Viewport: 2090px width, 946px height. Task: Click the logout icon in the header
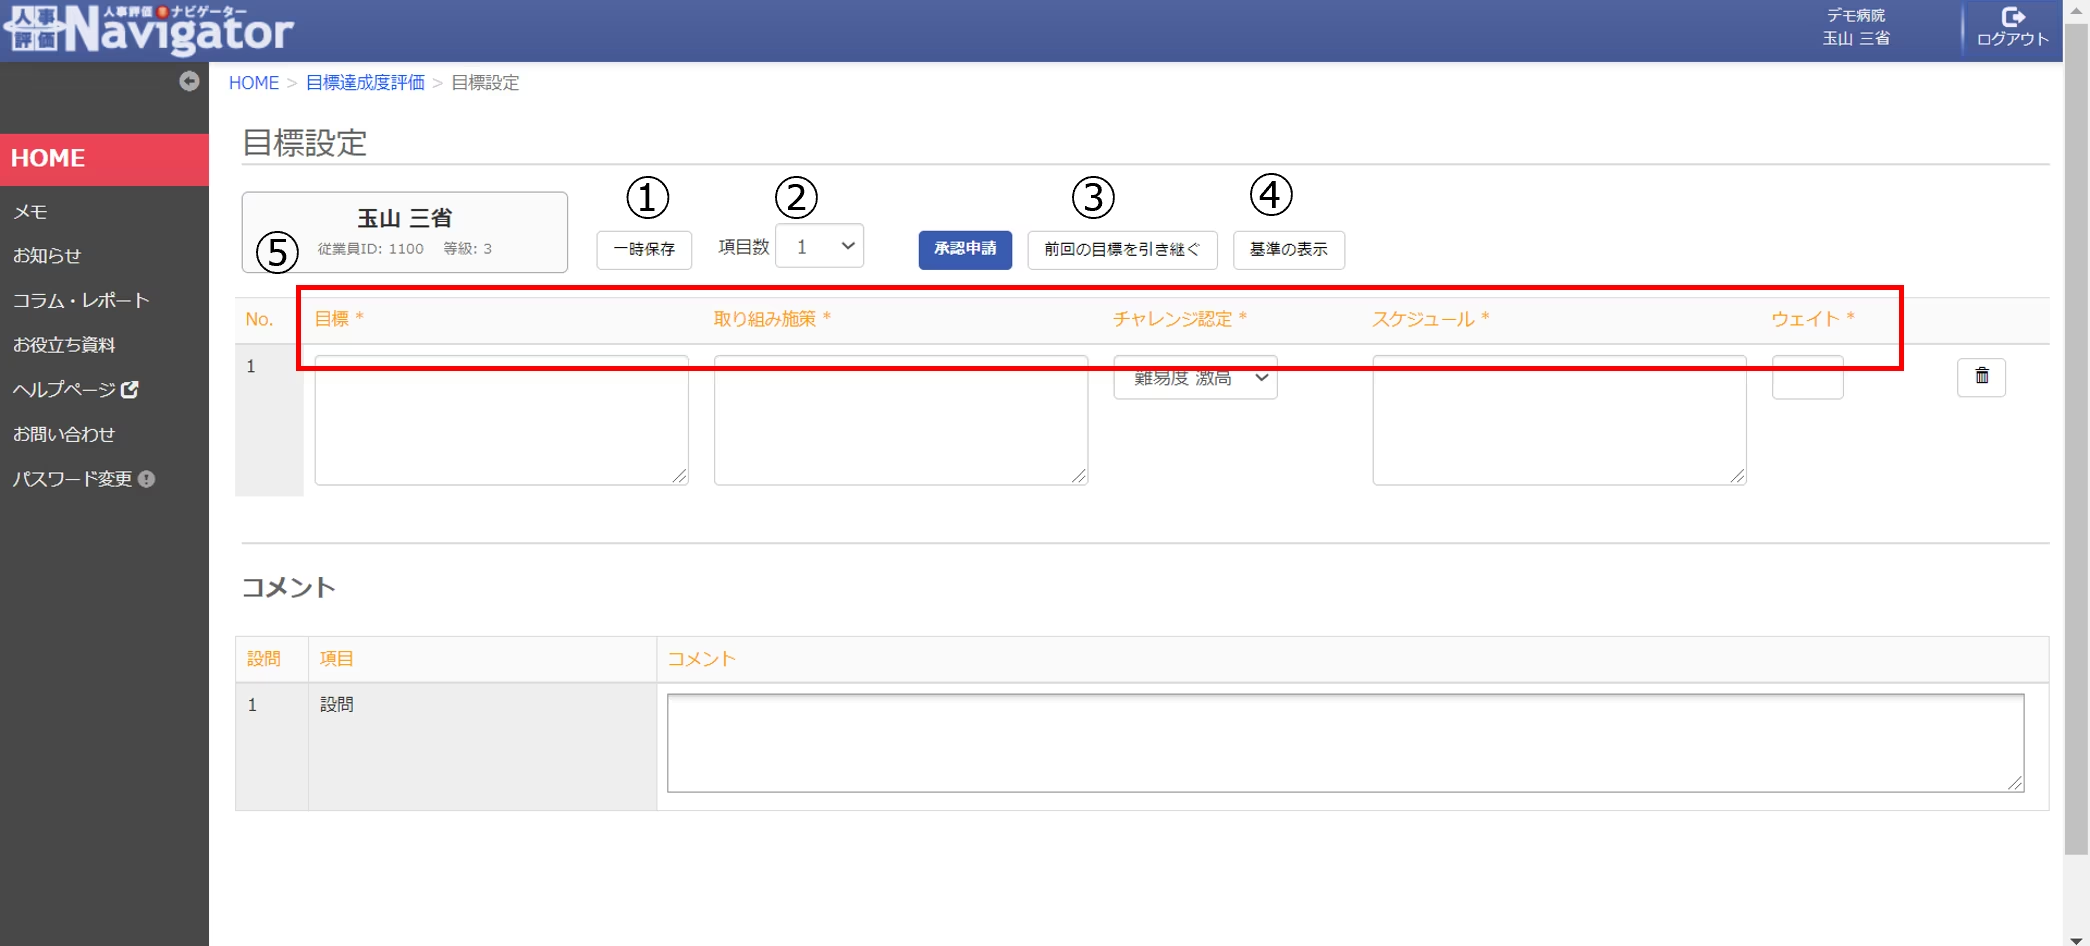[2013, 17]
